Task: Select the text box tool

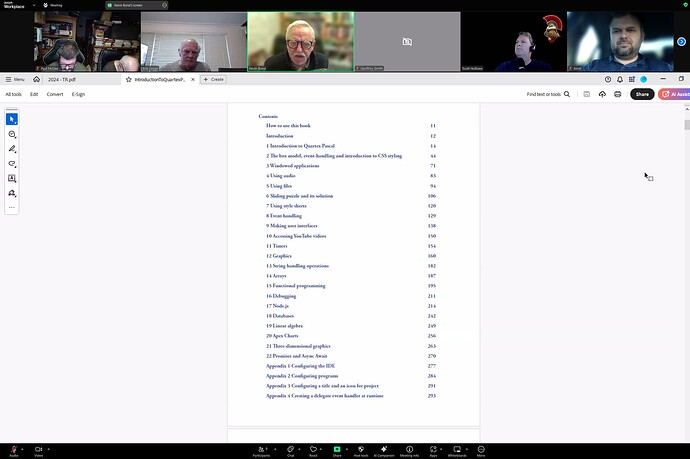Action: 12,178
